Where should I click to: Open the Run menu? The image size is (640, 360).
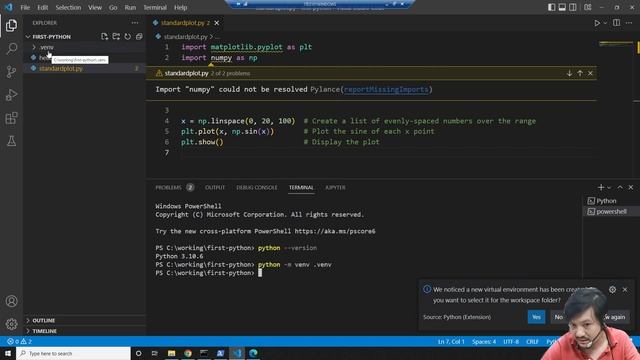[x=130, y=7]
